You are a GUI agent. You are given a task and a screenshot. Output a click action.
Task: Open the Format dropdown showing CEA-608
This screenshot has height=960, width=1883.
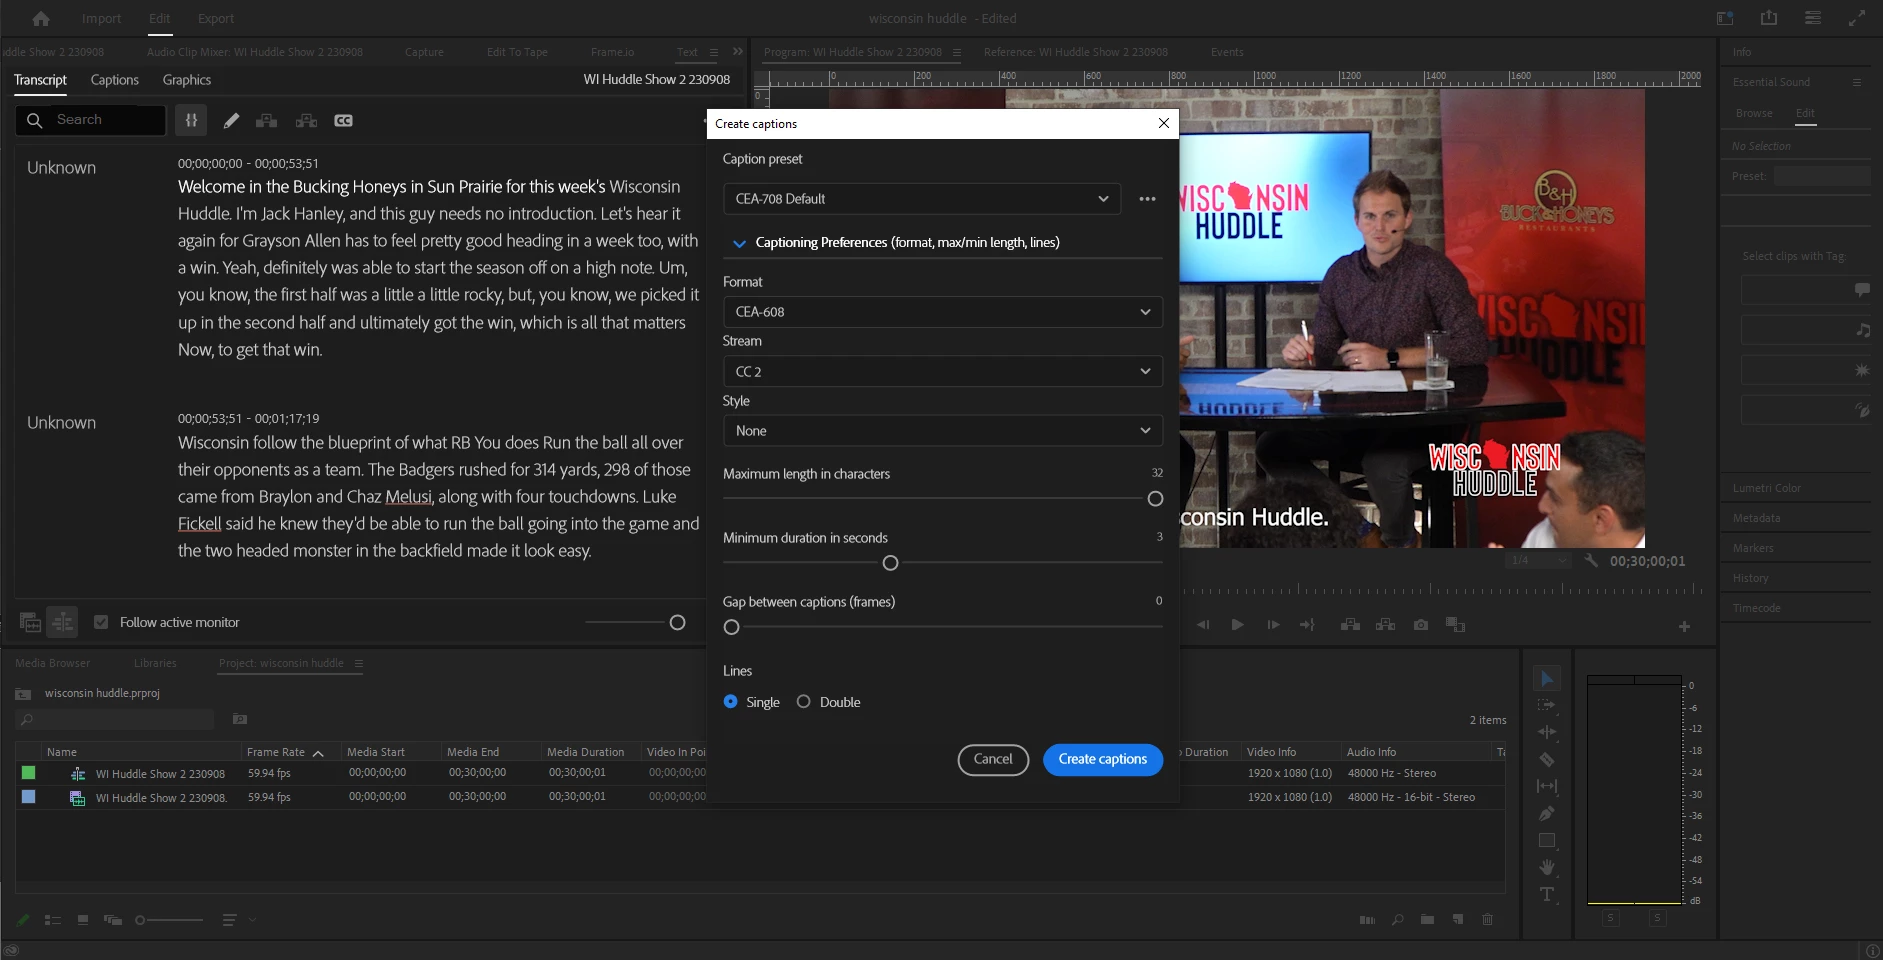coord(942,312)
